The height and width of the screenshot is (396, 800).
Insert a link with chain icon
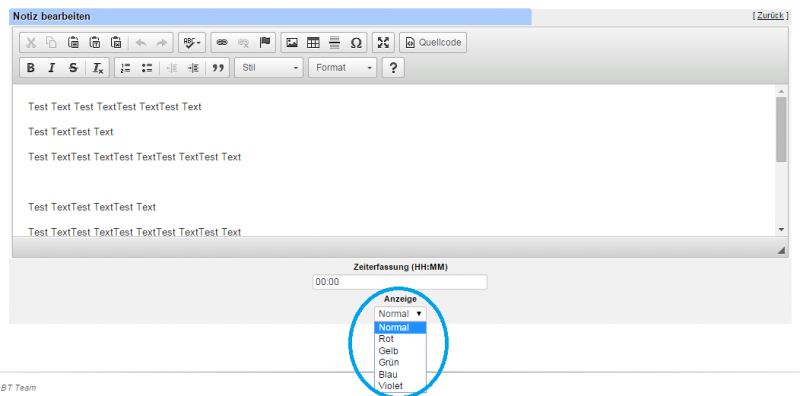[221, 43]
